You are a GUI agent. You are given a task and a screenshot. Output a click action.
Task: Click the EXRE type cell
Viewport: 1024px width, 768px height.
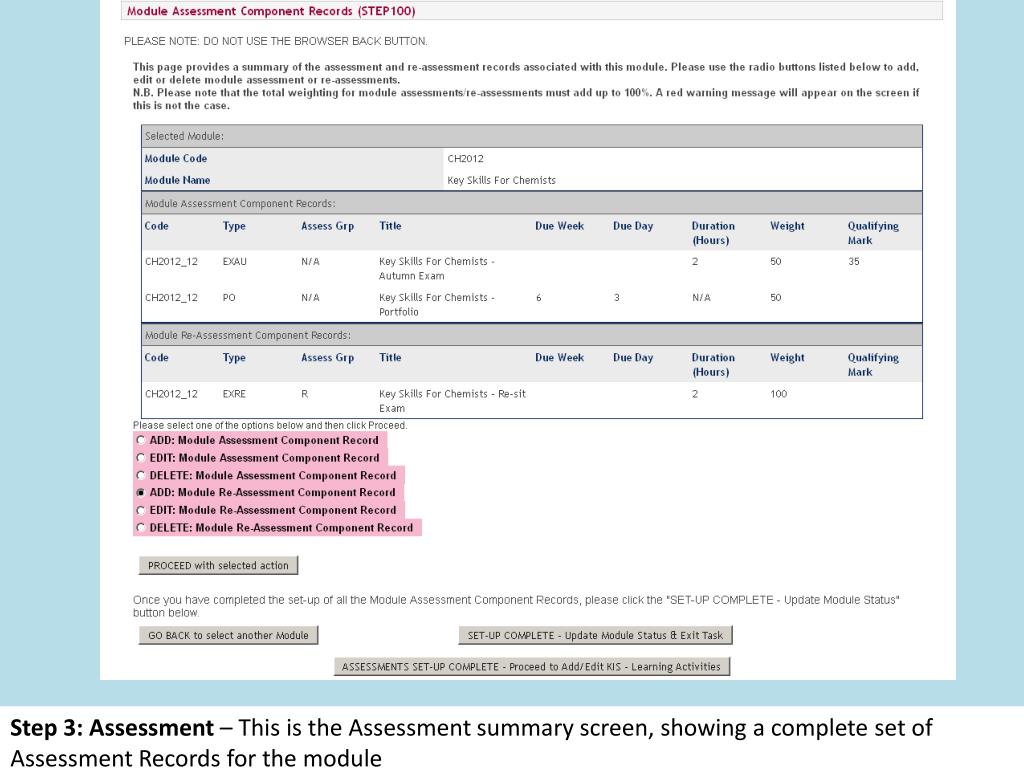(x=234, y=394)
